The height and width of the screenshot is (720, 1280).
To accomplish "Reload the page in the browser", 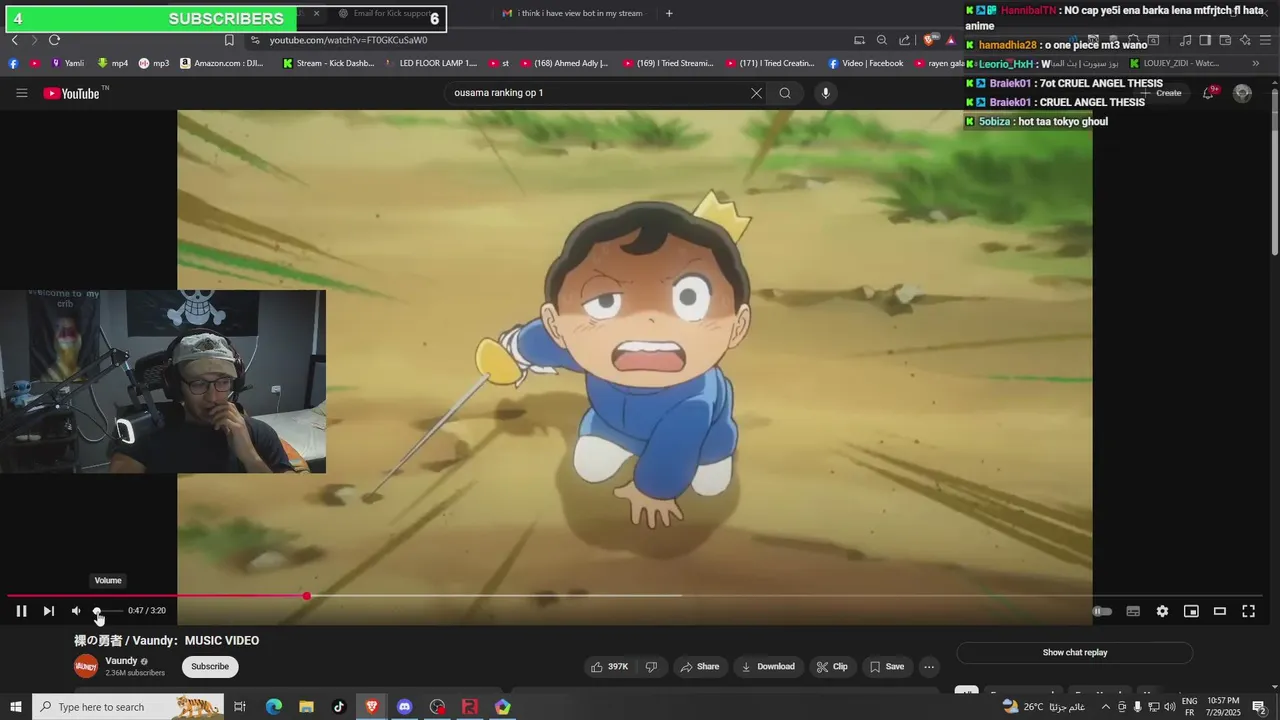I will 54,40.
